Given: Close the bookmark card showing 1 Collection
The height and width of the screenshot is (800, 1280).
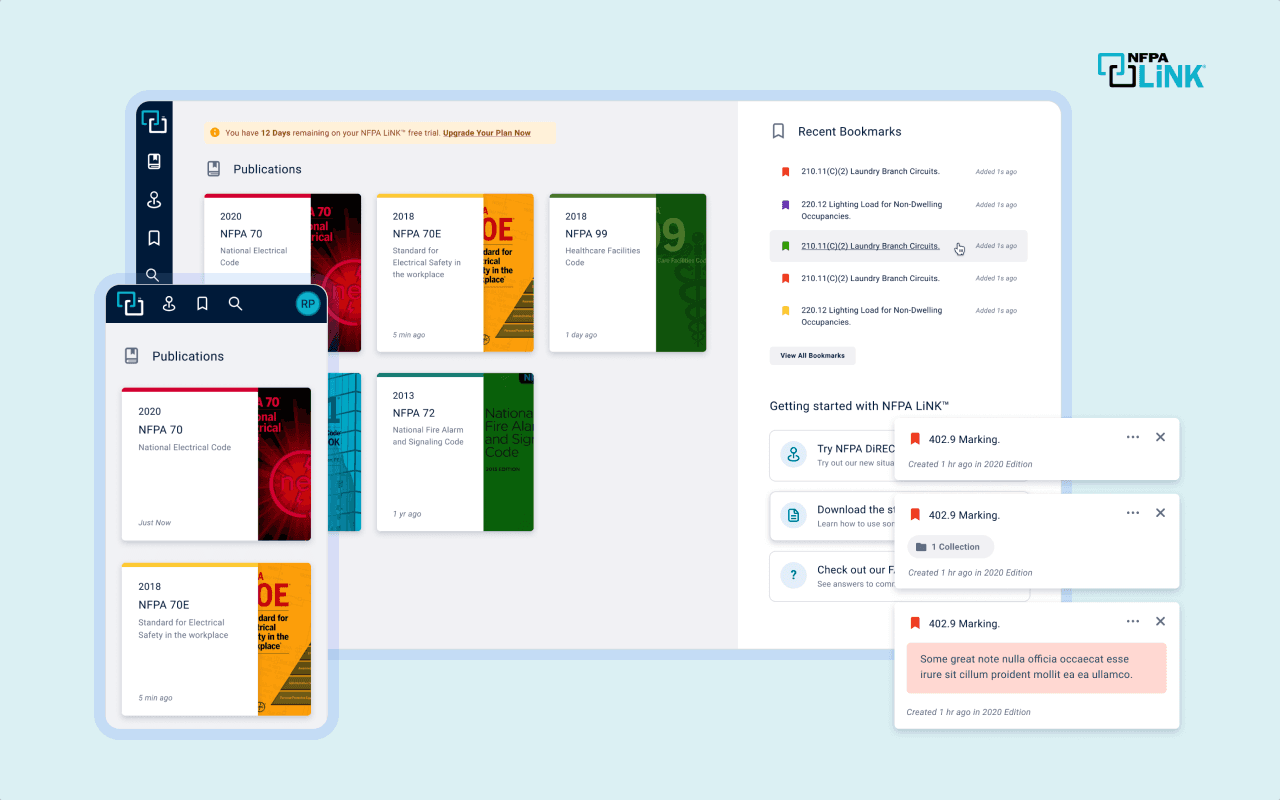Looking at the screenshot, I should 1160,513.
